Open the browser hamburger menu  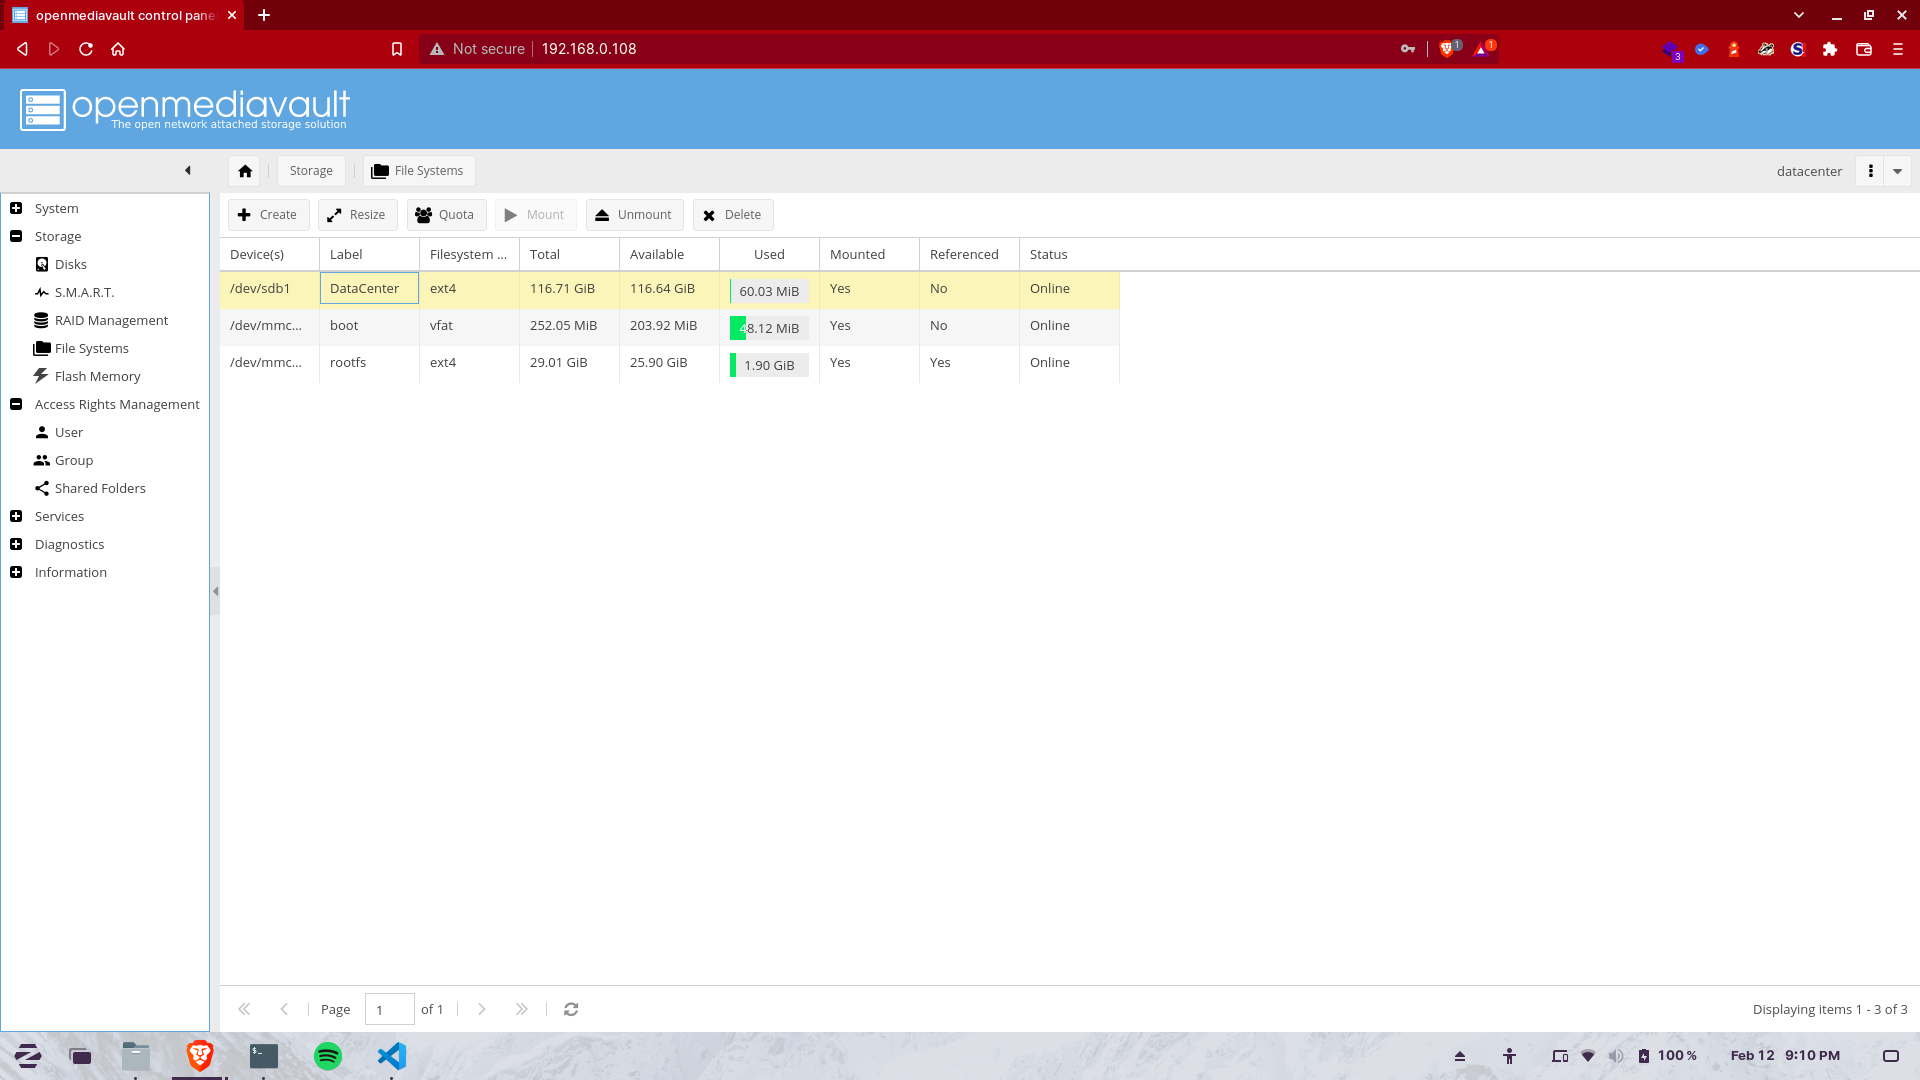pyautogui.click(x=1898, y=49)
